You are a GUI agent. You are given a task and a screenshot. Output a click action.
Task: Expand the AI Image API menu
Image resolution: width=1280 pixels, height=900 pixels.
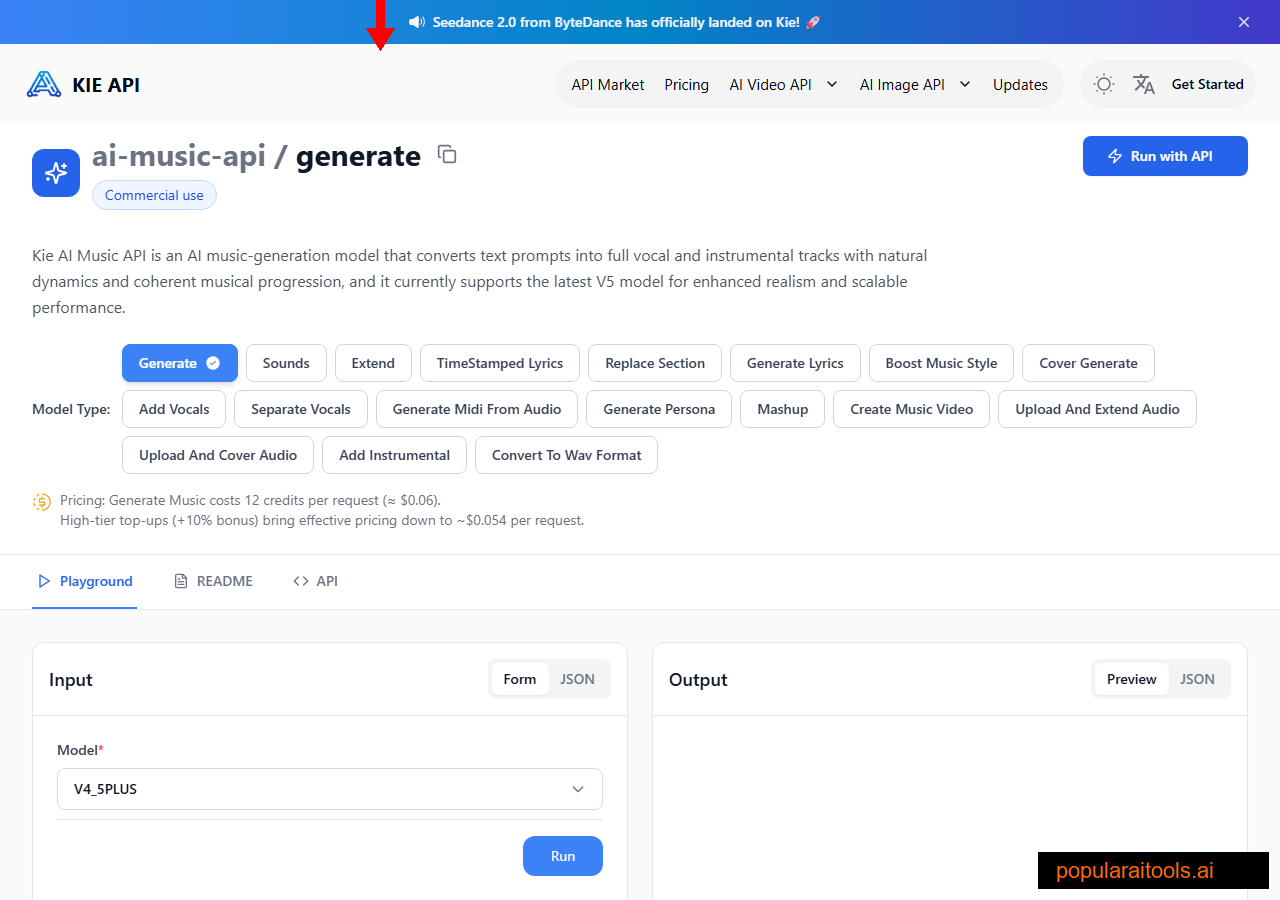click(x=914, y=84)
